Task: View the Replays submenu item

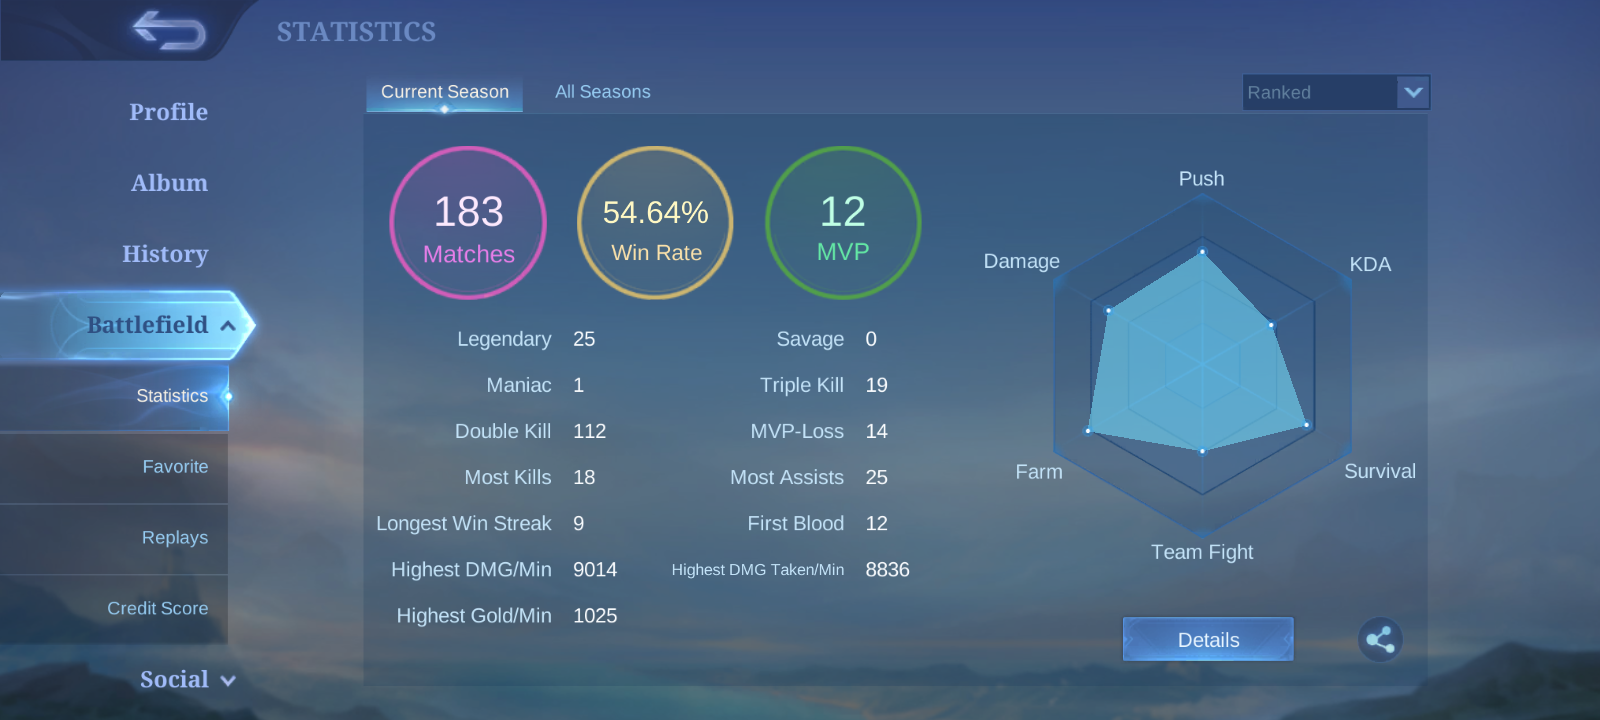Action: click(x=174, y=538)
